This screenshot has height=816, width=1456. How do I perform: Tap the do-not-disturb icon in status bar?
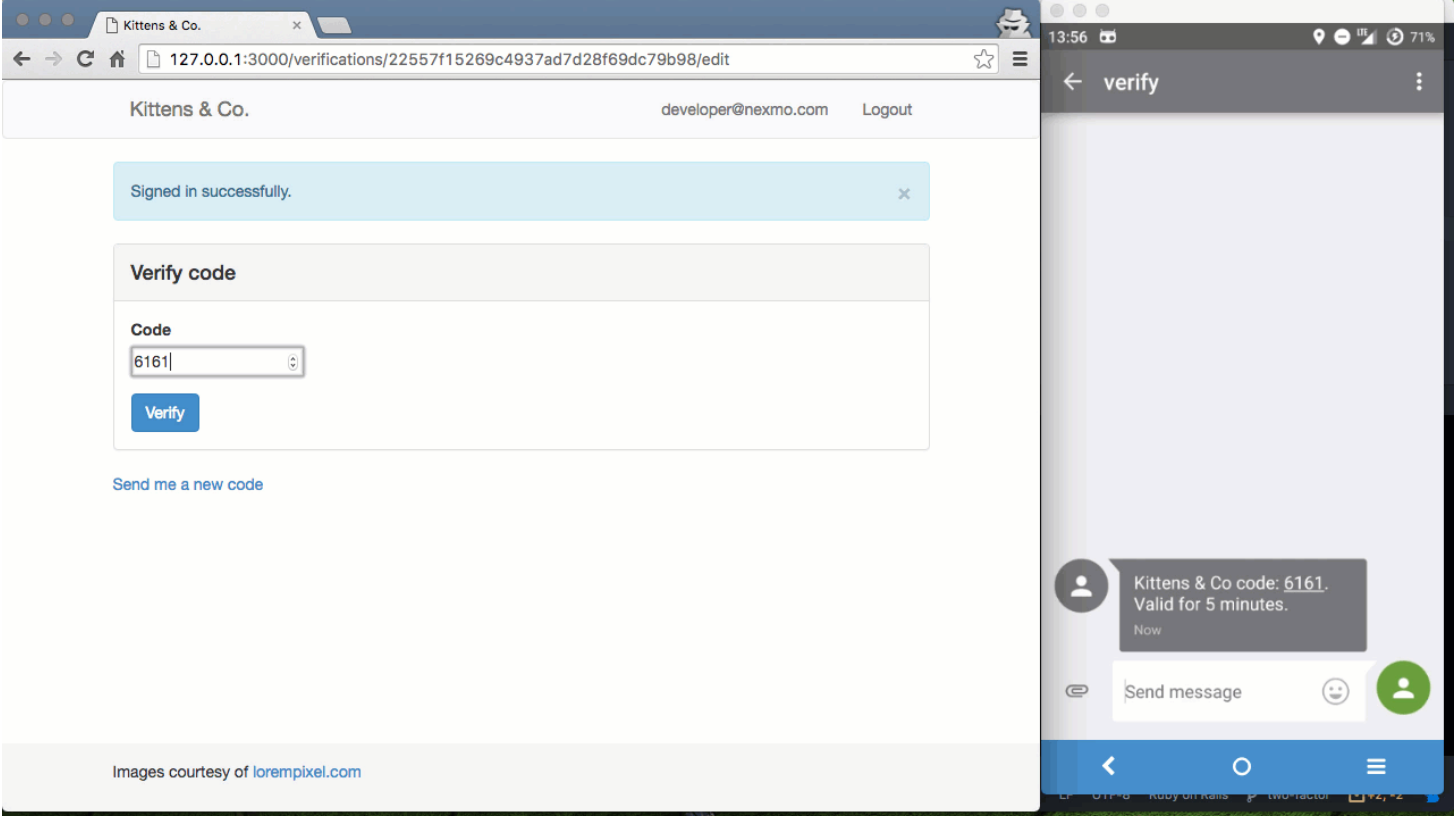1342,37
